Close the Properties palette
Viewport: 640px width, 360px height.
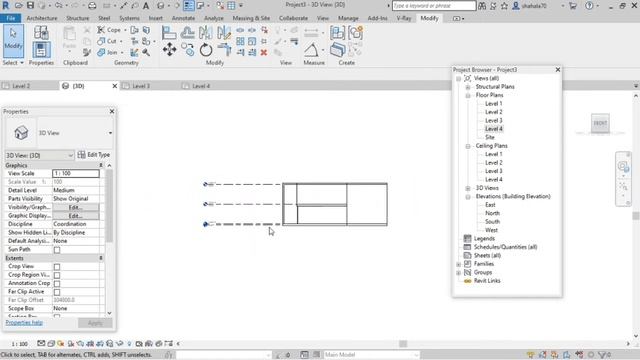pos(112,111)
